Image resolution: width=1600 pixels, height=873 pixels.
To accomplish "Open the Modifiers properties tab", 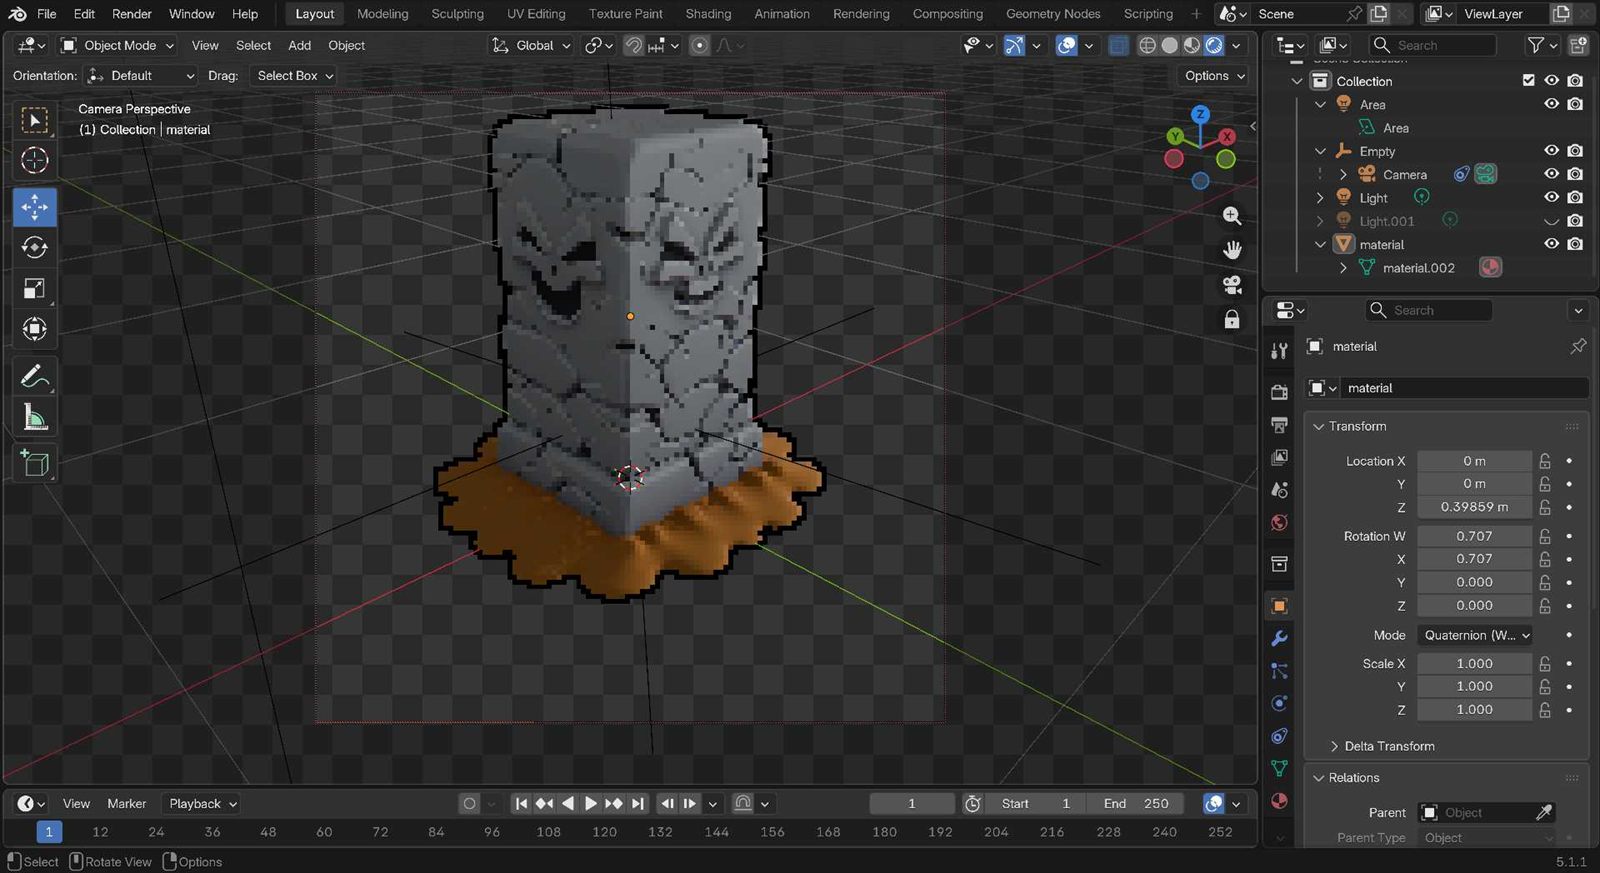I will pos(1279,638).
